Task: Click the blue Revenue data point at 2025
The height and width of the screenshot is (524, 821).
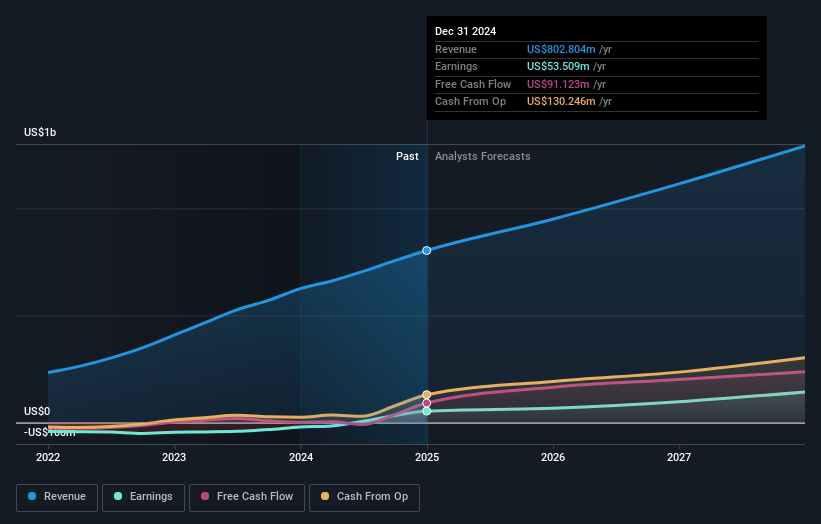Action: [x=427, y=251]
